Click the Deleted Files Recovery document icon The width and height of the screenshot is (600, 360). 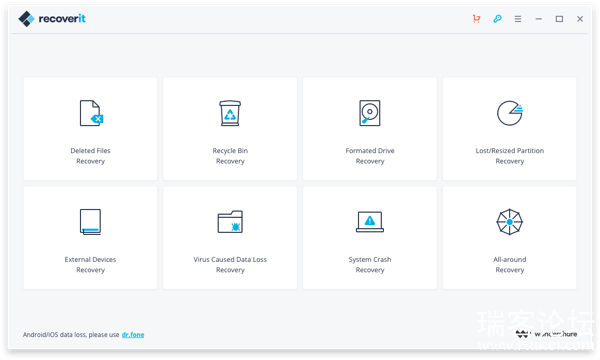[x=91, y=113]
